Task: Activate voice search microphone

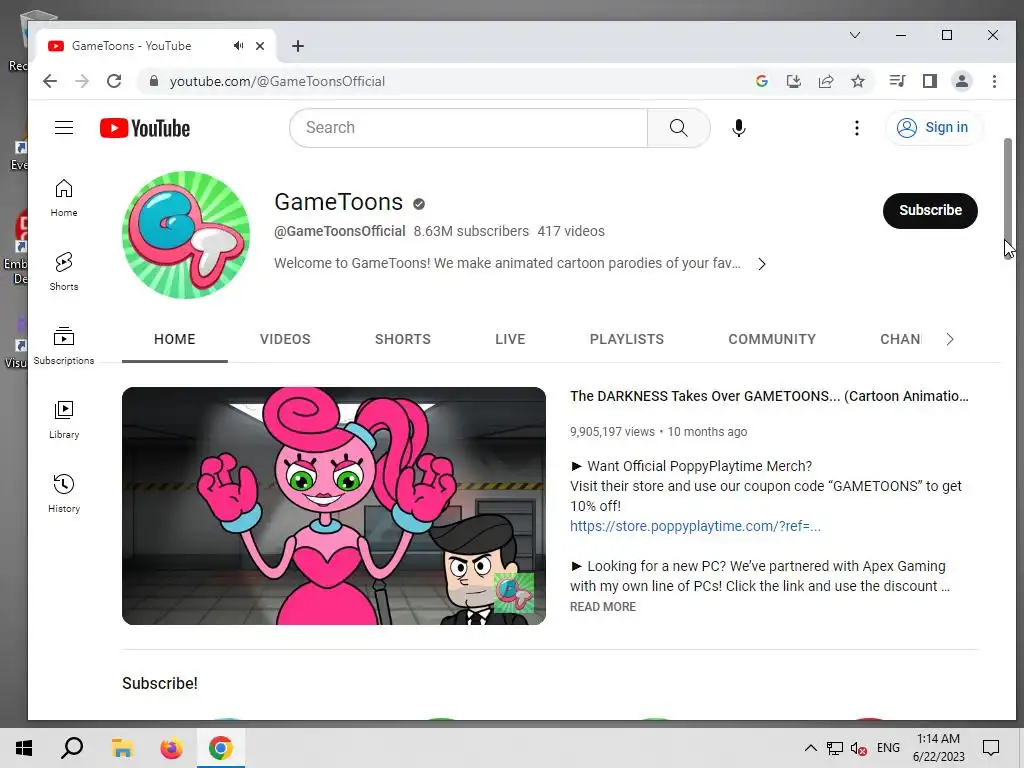Action: click(739, 127)
